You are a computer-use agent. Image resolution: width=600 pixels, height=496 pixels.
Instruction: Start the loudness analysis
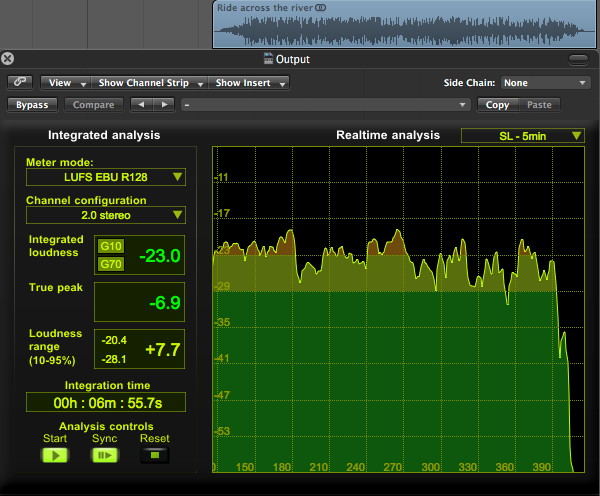tap(55, 455)
